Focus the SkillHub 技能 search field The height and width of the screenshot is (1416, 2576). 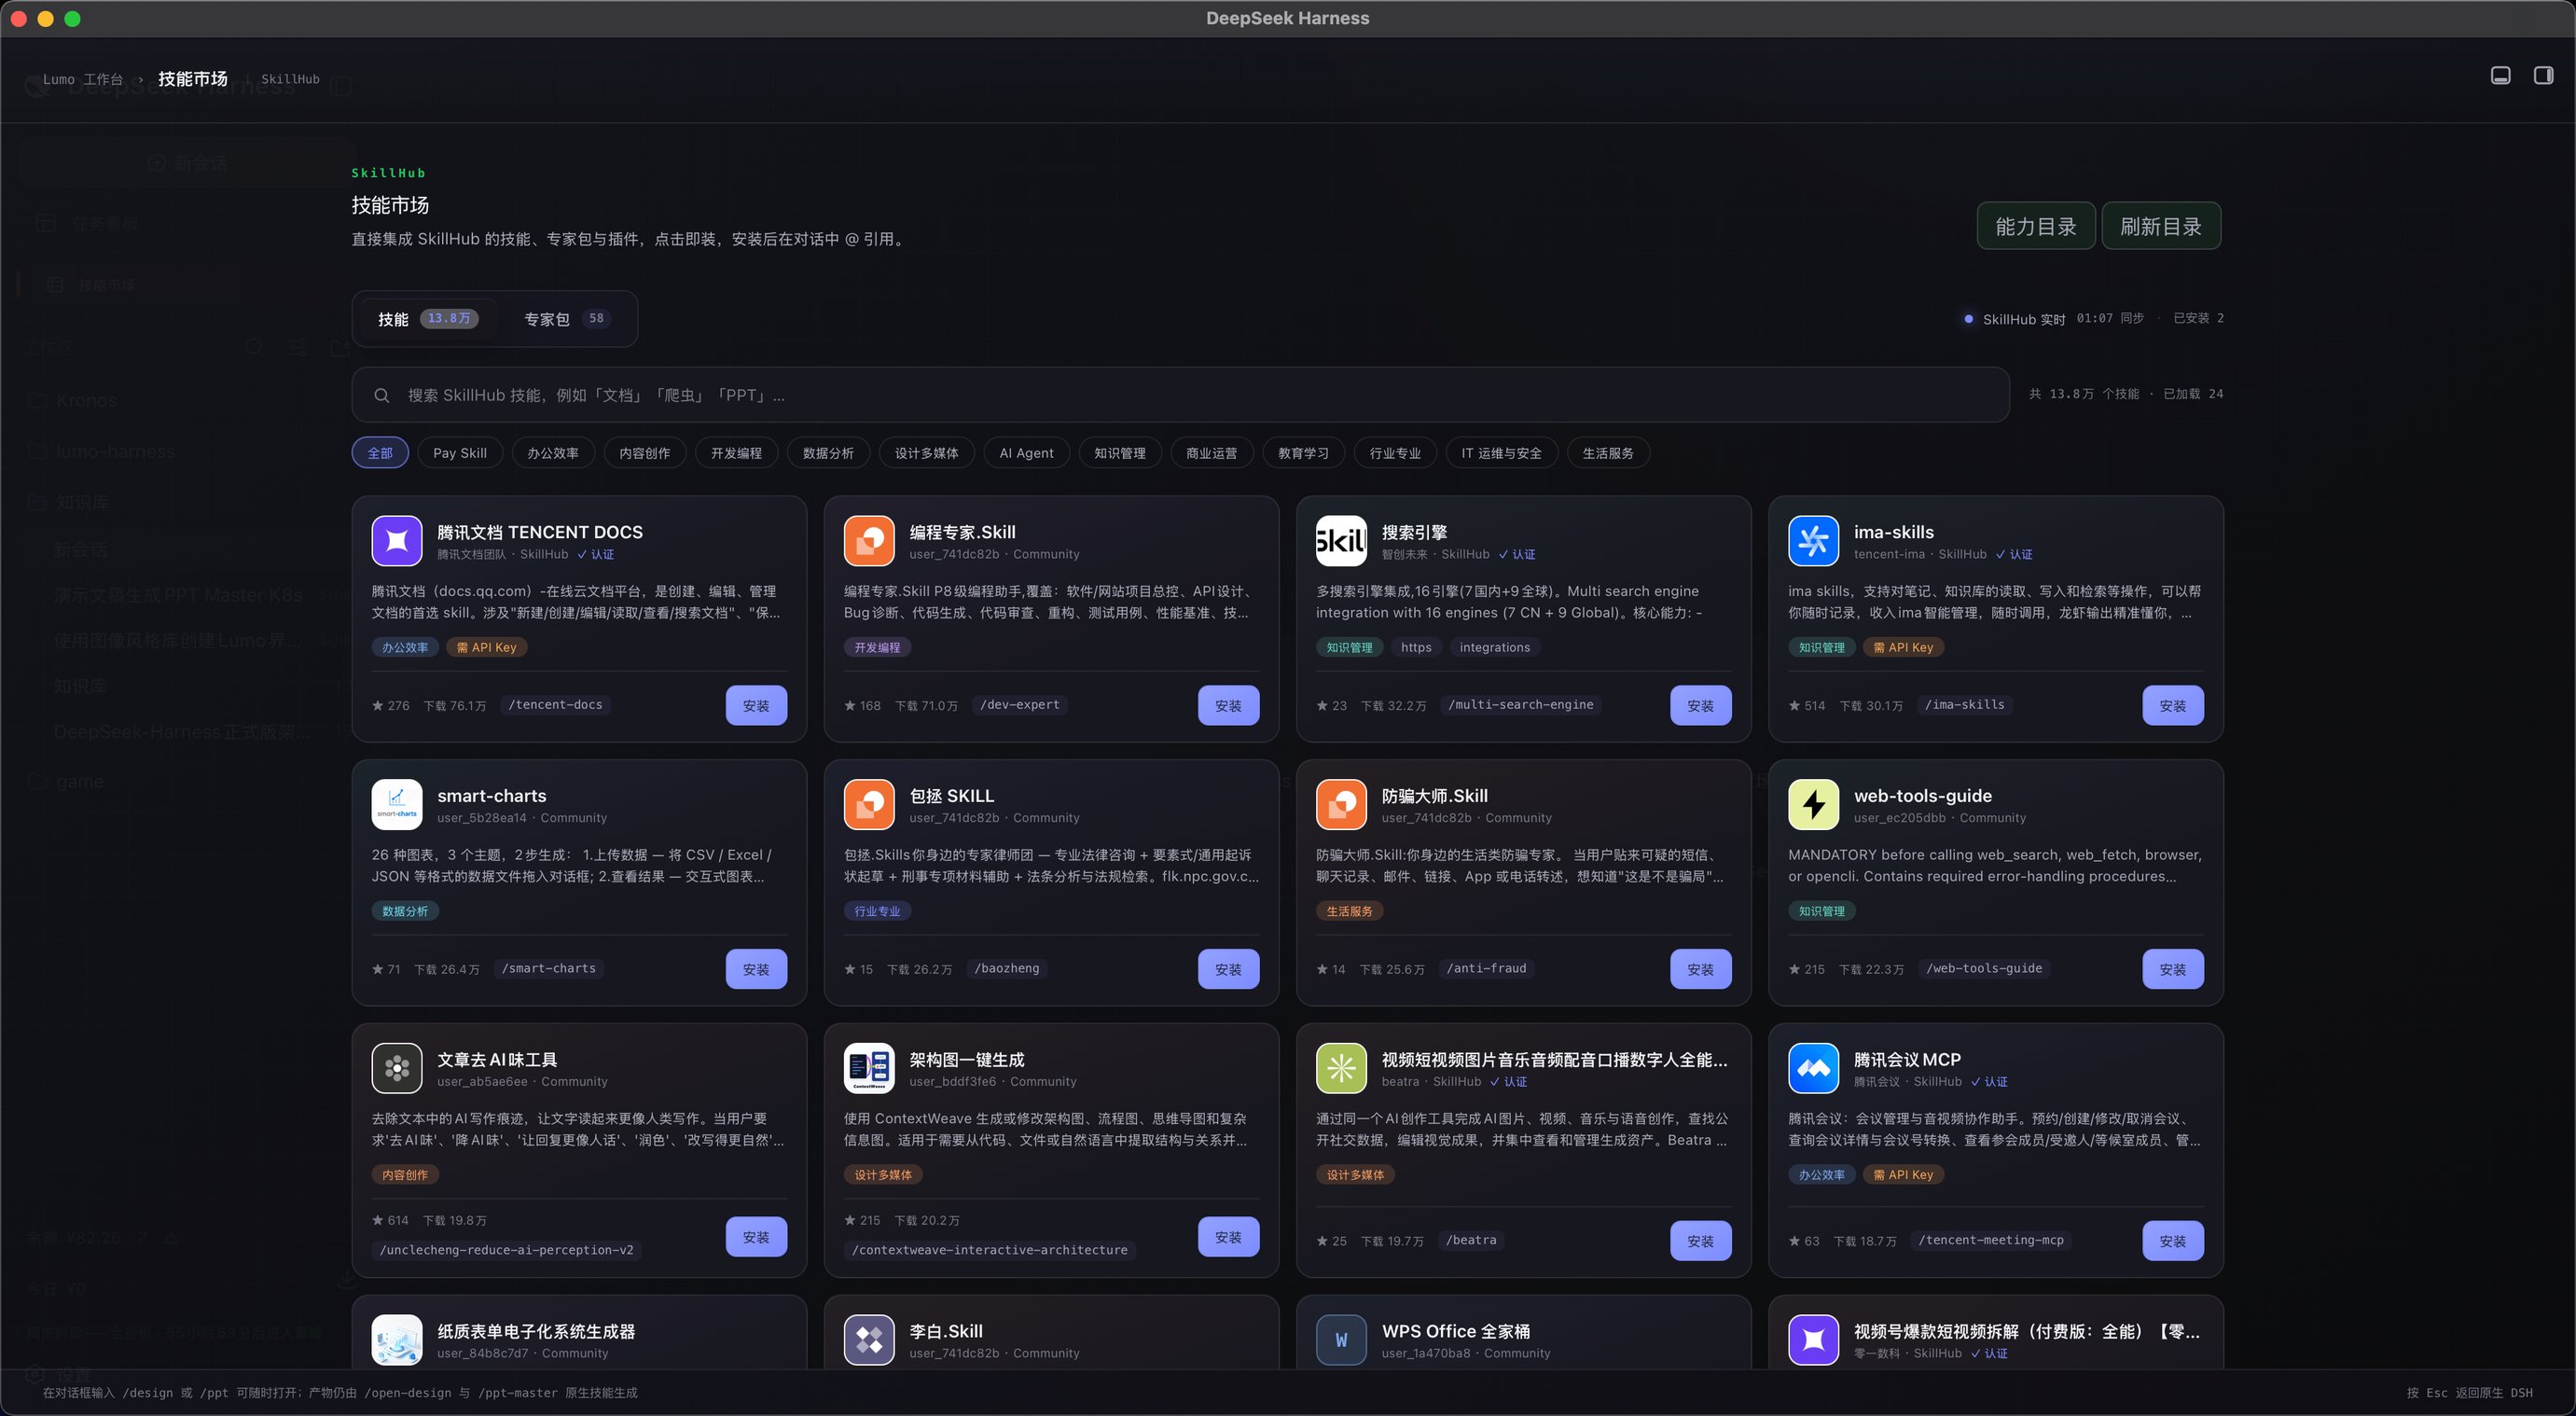tap(1180, 395)
